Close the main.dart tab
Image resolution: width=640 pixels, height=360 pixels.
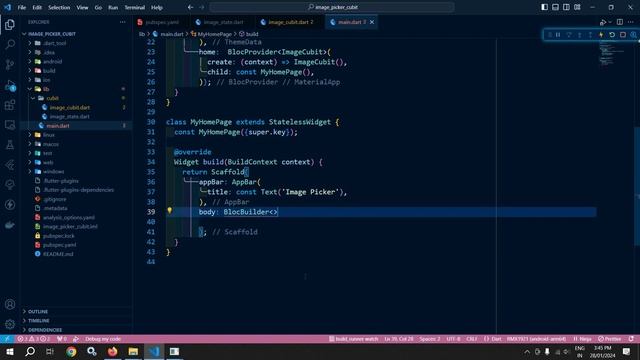[372, 22]
